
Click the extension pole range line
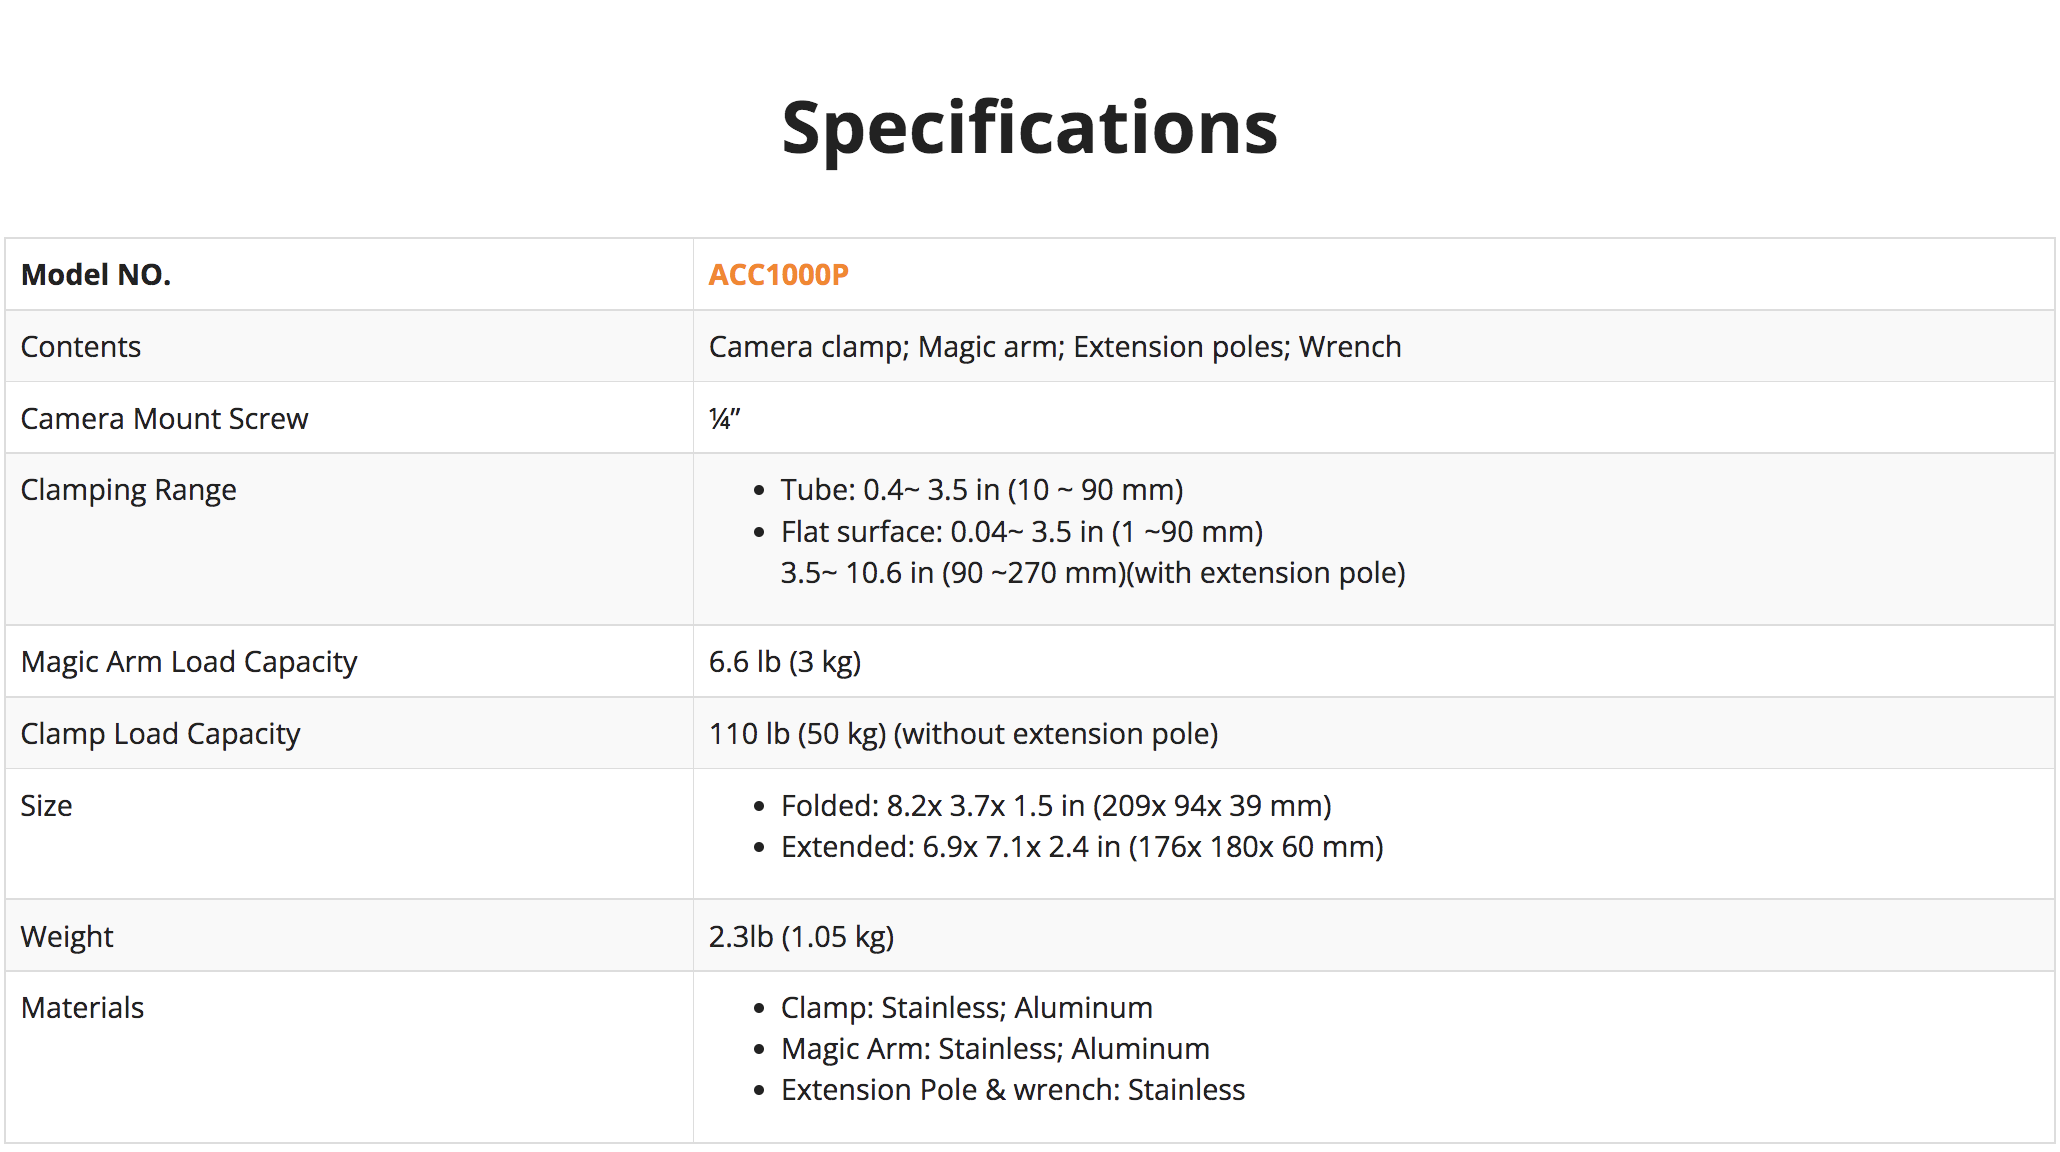1092,573
